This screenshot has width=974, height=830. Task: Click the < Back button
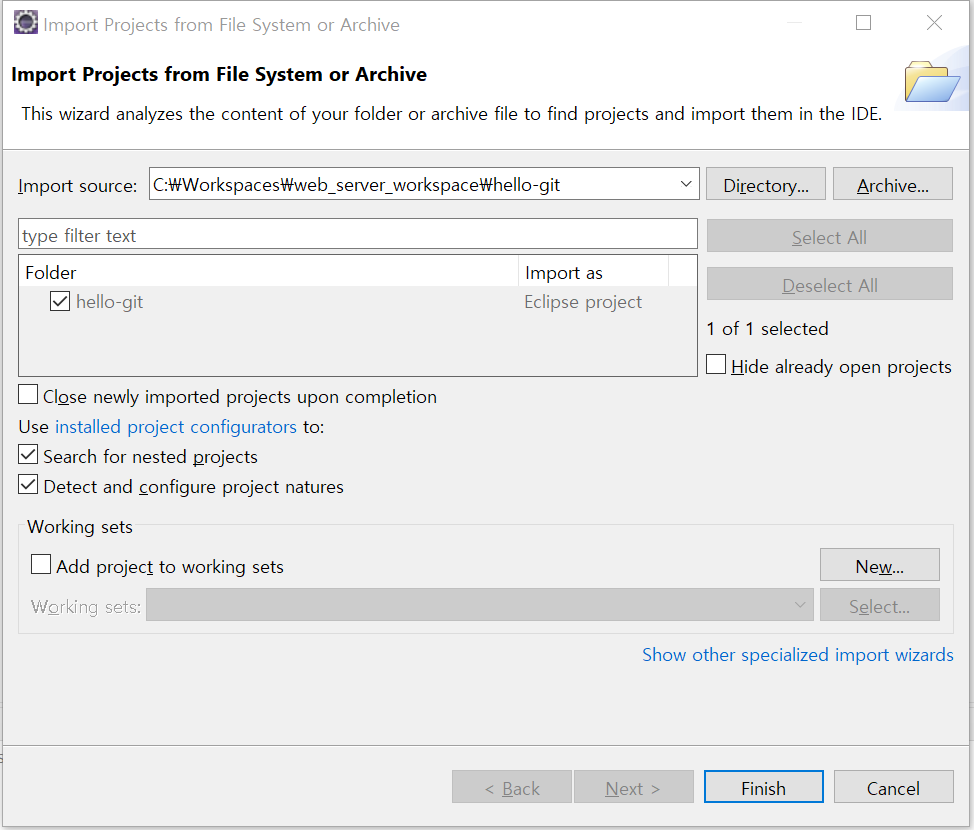[x=512, y=787]
